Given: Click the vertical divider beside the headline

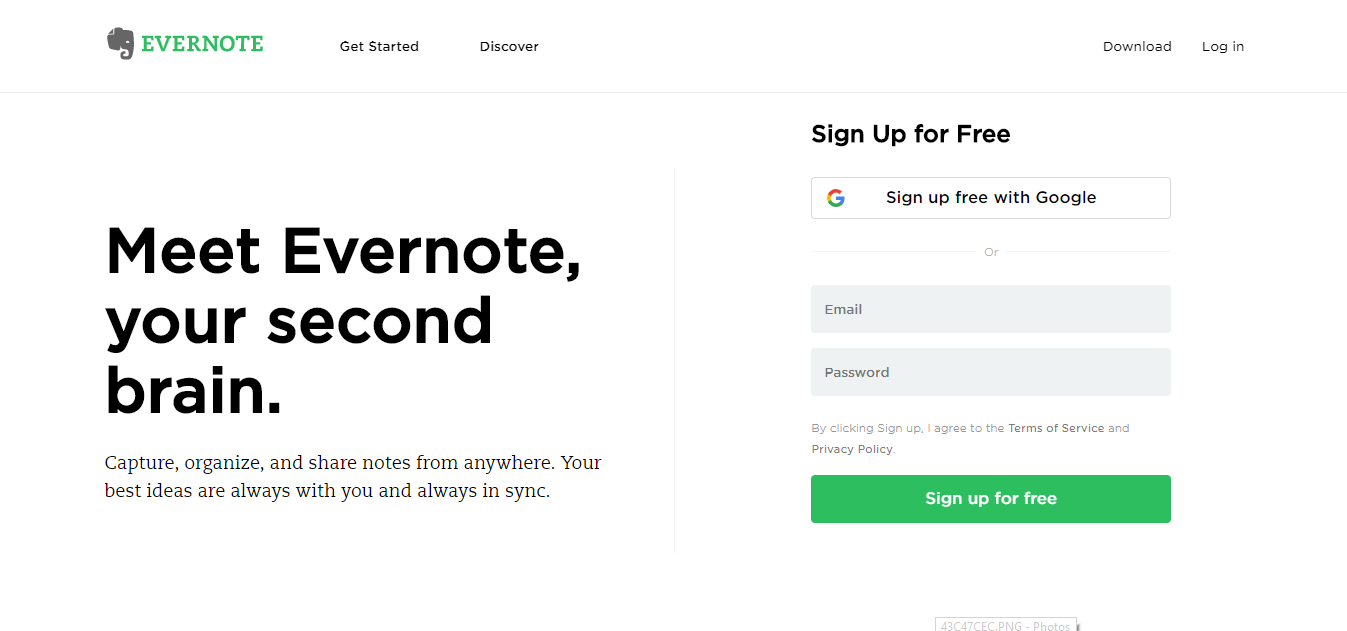Looking at the screenshot, I should click(675, 360).
